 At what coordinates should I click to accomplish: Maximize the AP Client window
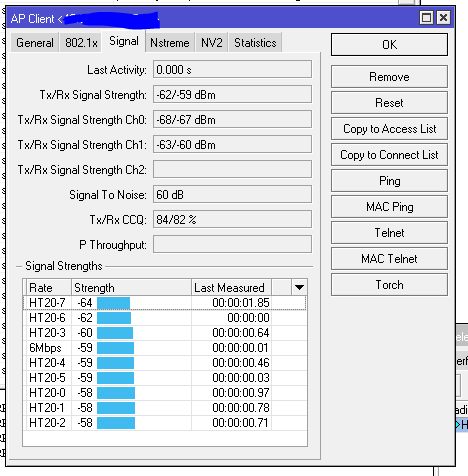click(x=426, y=17)
